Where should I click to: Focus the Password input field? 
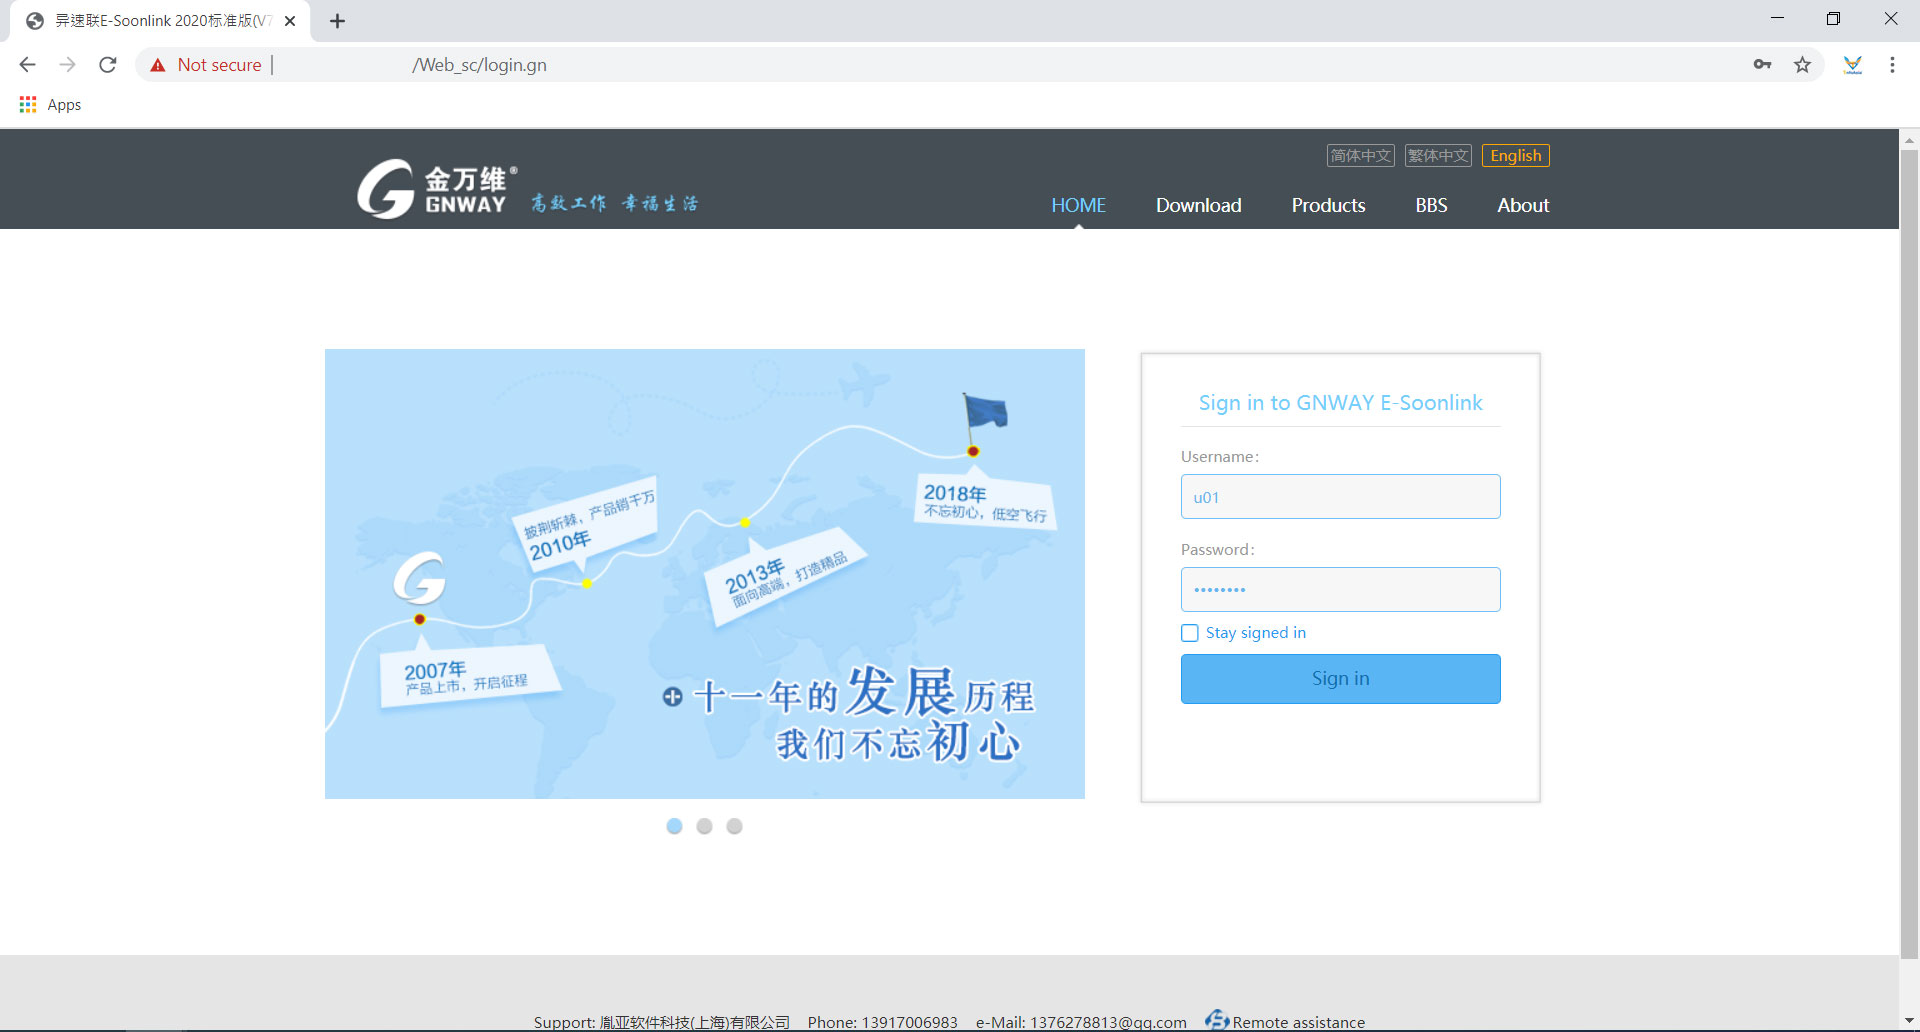click(x=1340, y=590)
